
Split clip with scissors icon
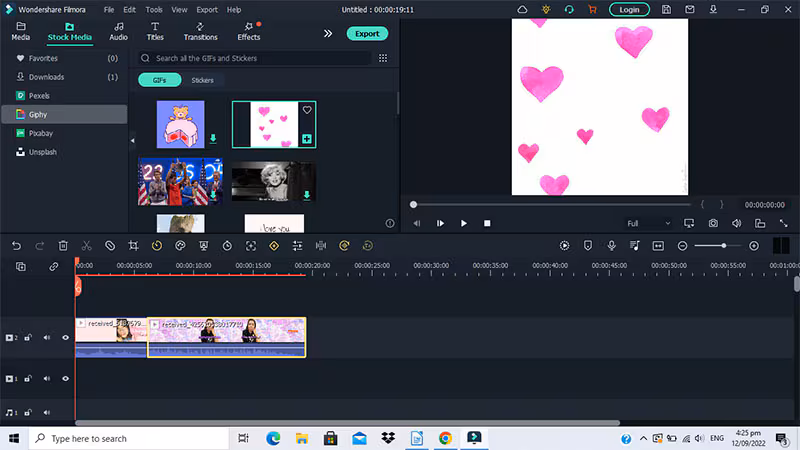click(87, 246)
